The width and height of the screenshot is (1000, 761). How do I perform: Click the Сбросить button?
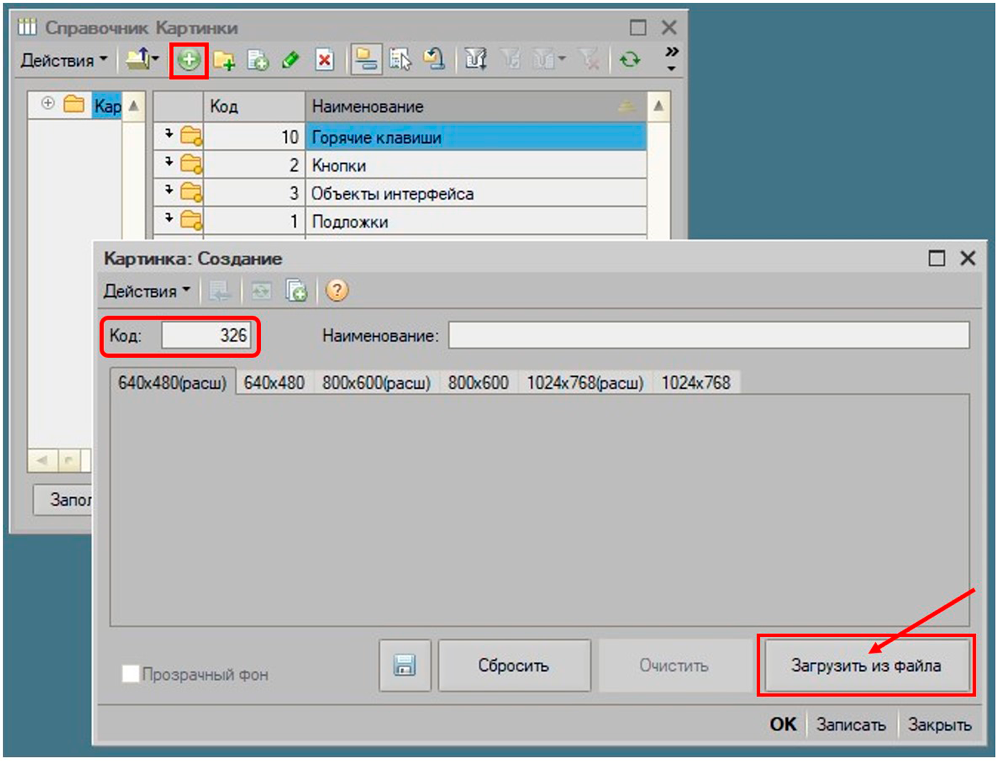tap(513, 666)
